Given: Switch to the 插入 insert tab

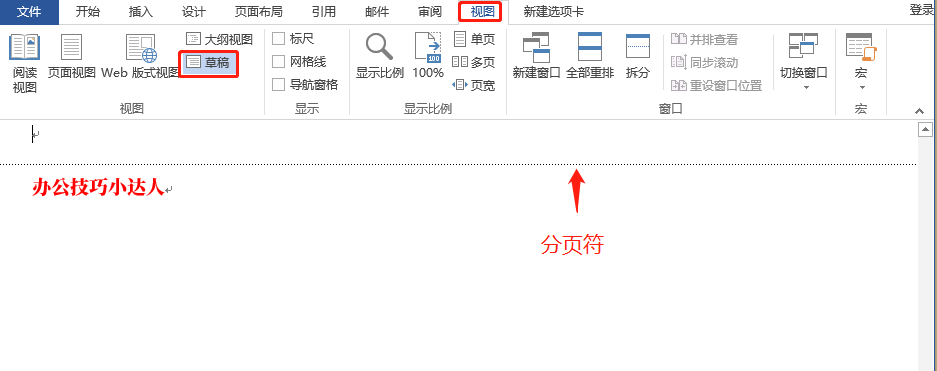Looking at the screenshot, I should coord(141,12).
